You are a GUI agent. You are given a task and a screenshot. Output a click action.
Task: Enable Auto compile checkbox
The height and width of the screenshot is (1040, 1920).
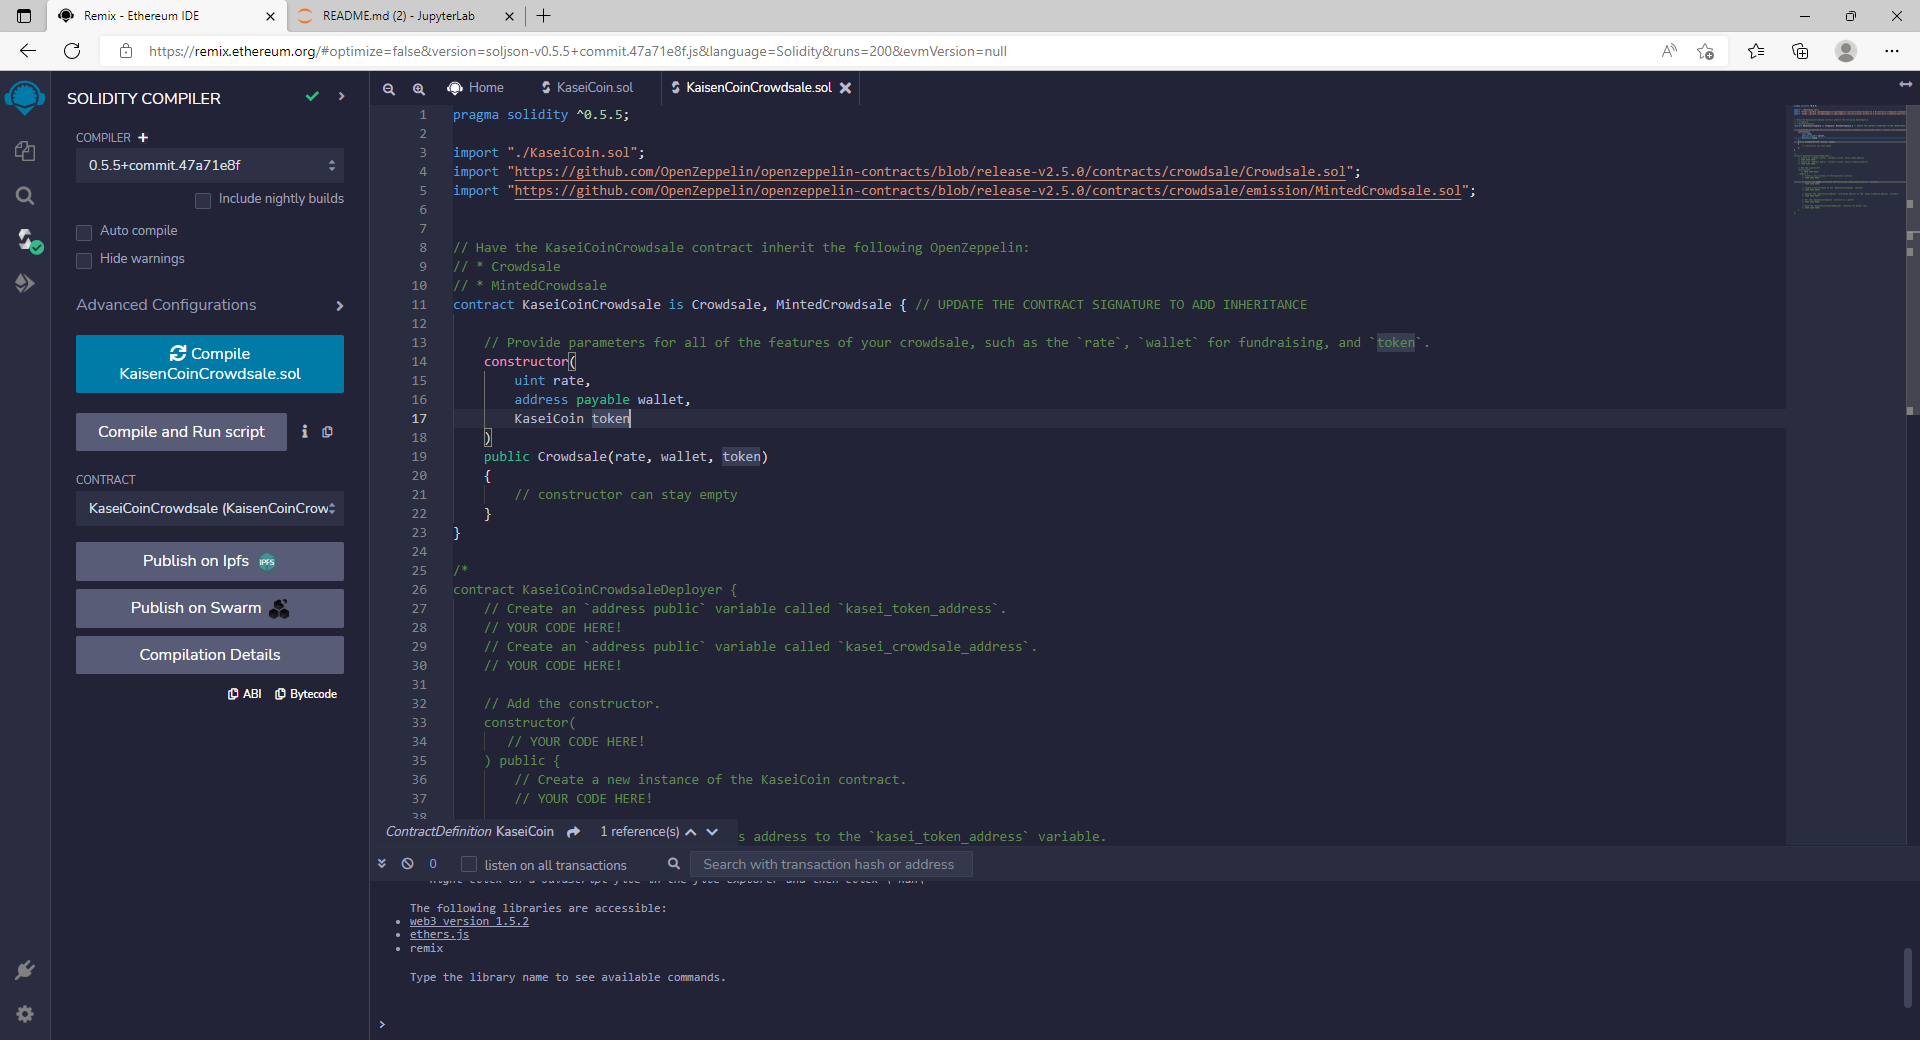coord(84,232)
